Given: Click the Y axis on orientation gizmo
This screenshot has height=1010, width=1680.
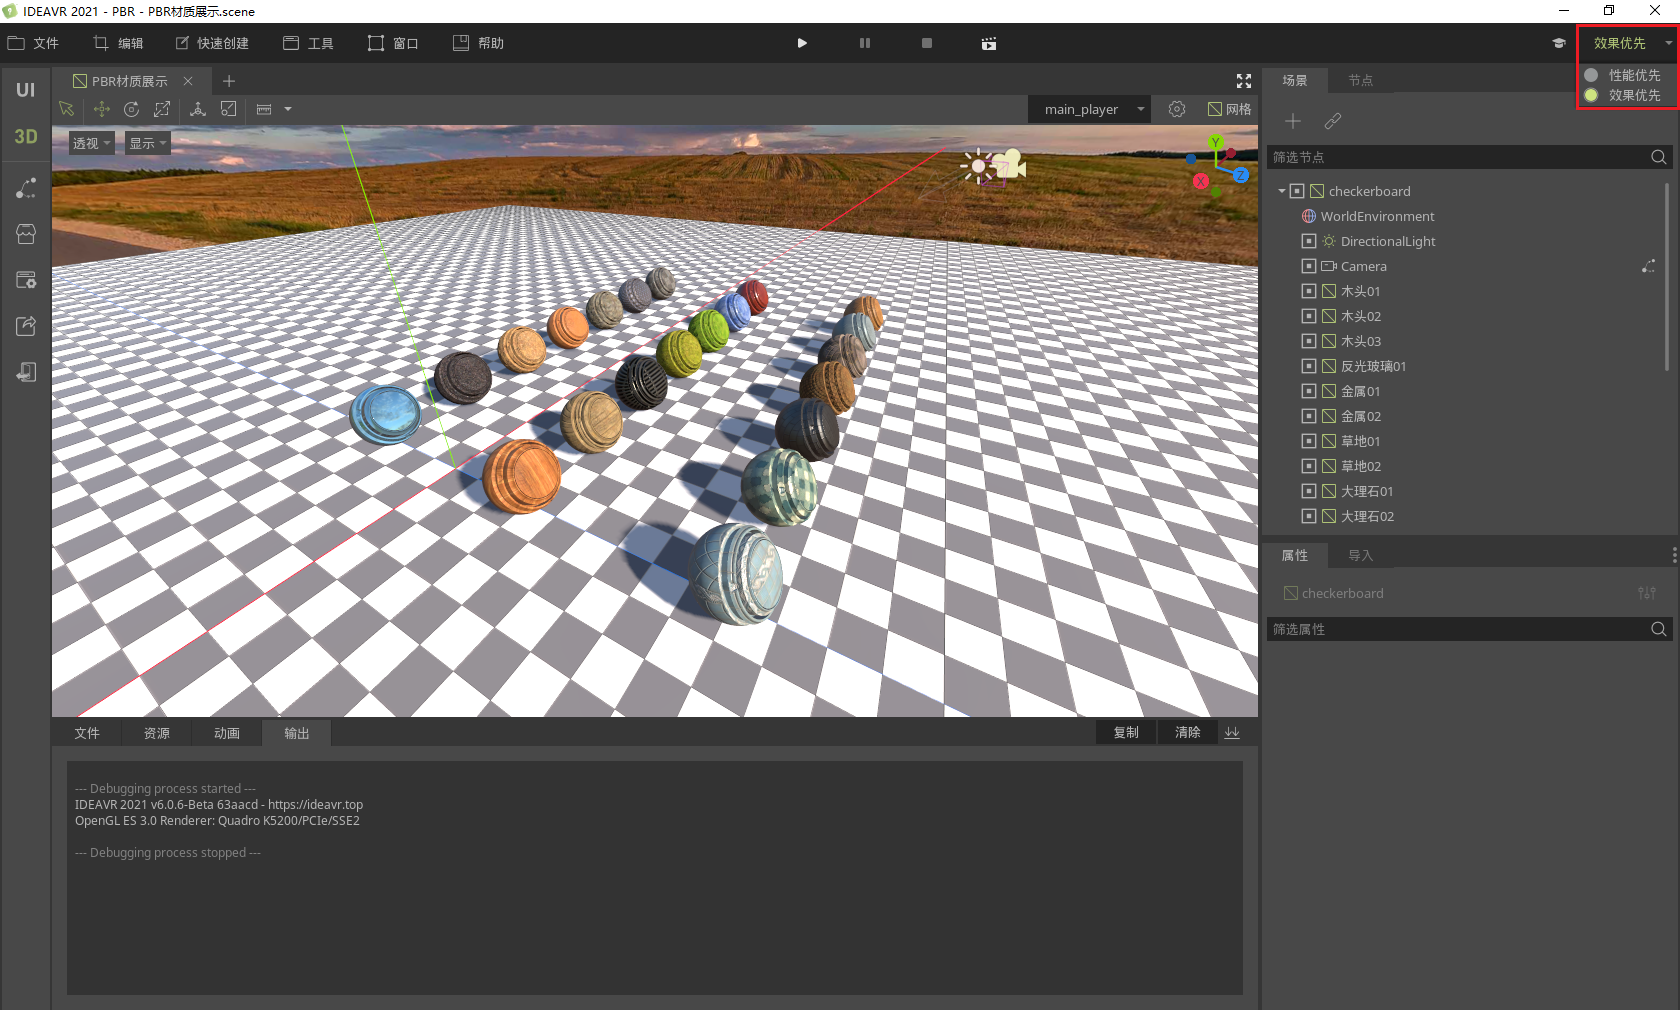Looking at the screenshot, I should [1216, 142].
